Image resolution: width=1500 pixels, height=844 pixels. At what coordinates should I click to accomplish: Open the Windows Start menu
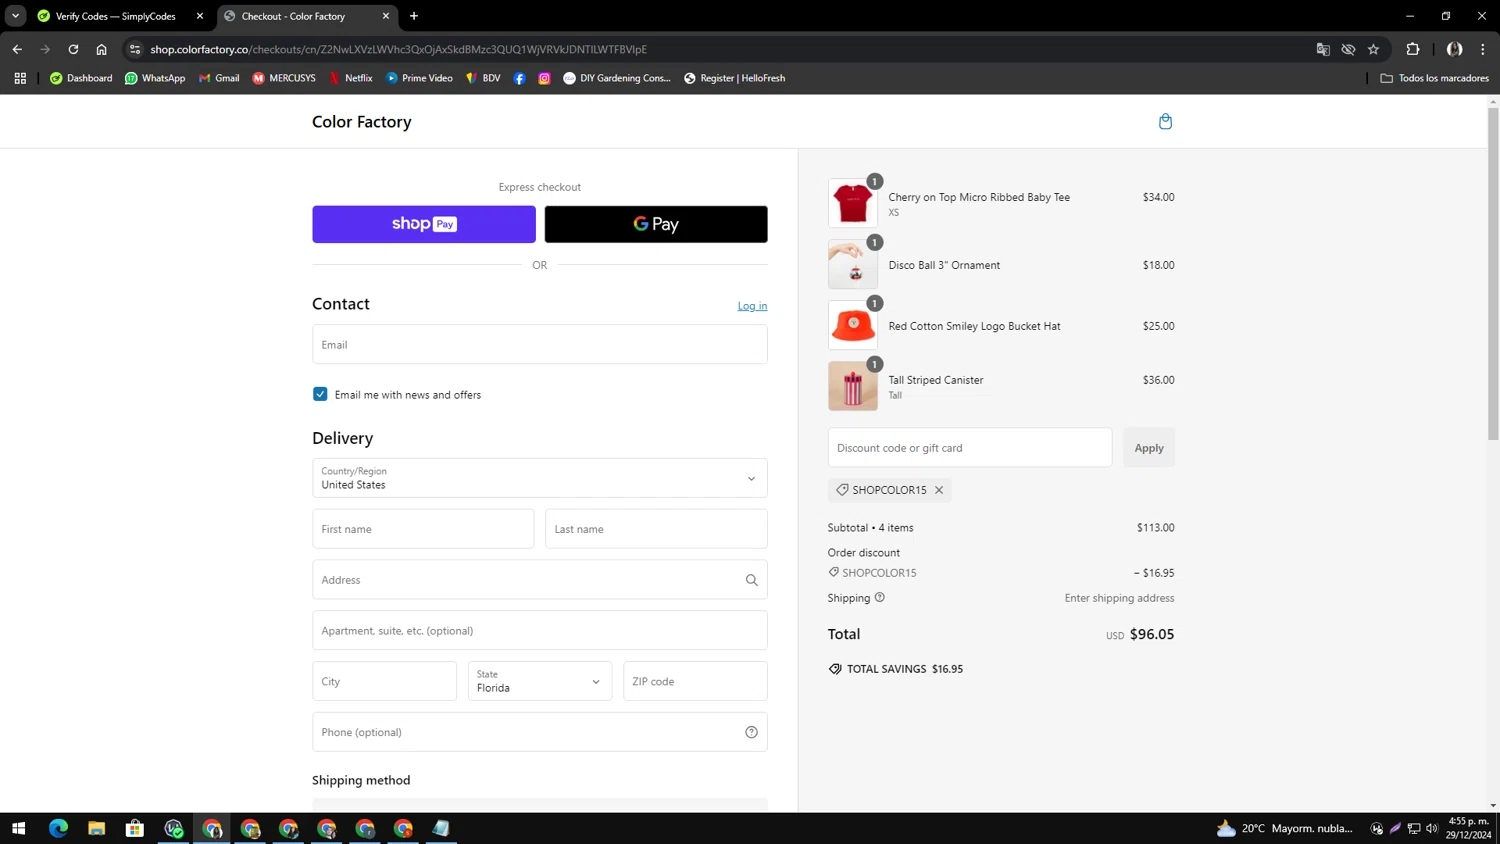tap(18, 828)
